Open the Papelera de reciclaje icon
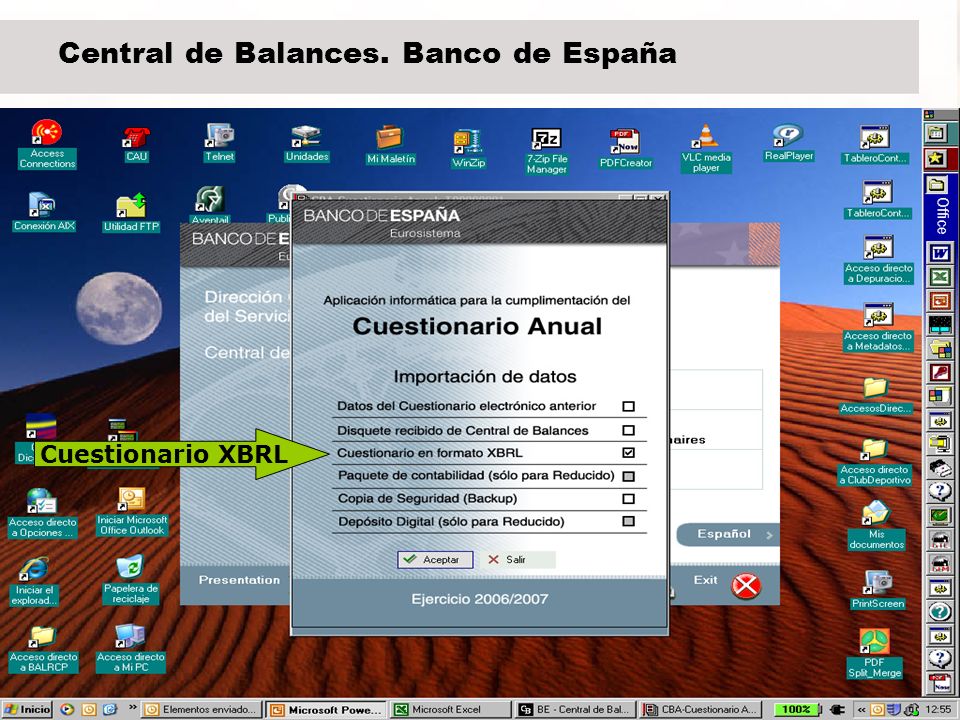The image size is (960, 720). point(130,579)
